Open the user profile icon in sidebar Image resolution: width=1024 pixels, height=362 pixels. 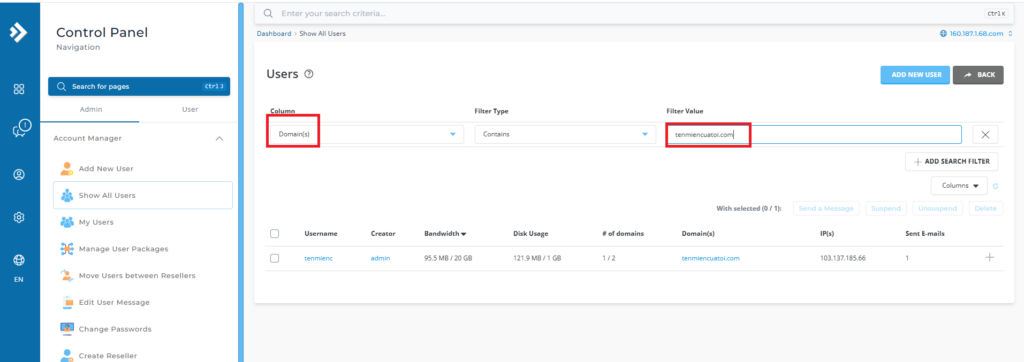coord(19,174)
